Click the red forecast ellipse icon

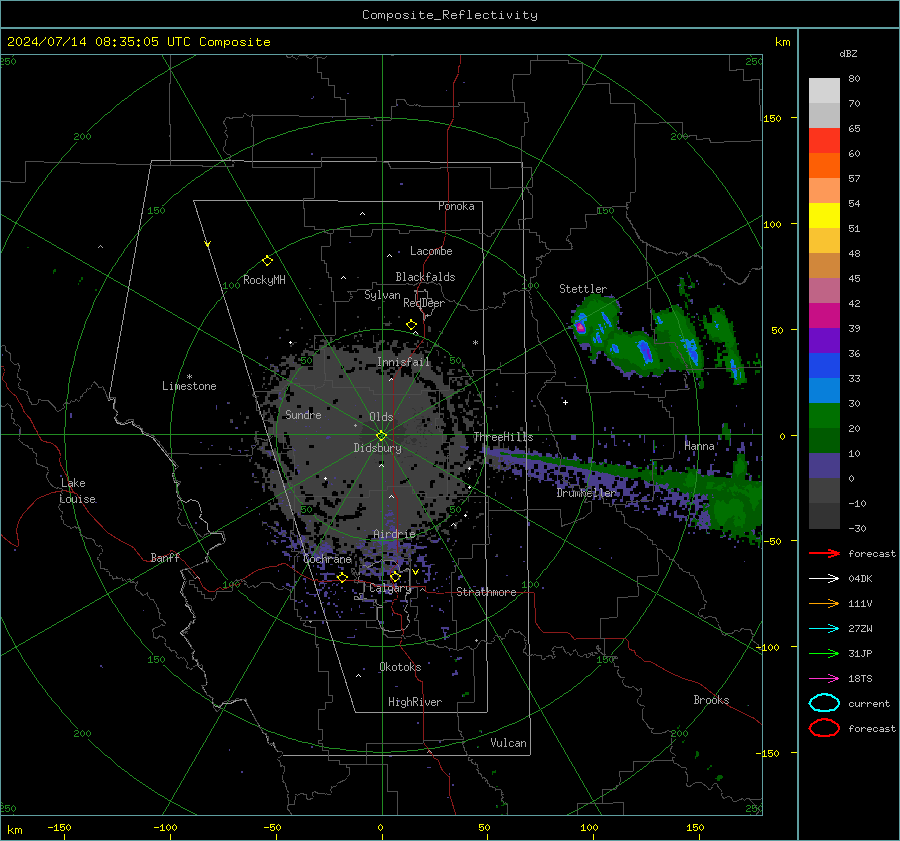point(824,728)
